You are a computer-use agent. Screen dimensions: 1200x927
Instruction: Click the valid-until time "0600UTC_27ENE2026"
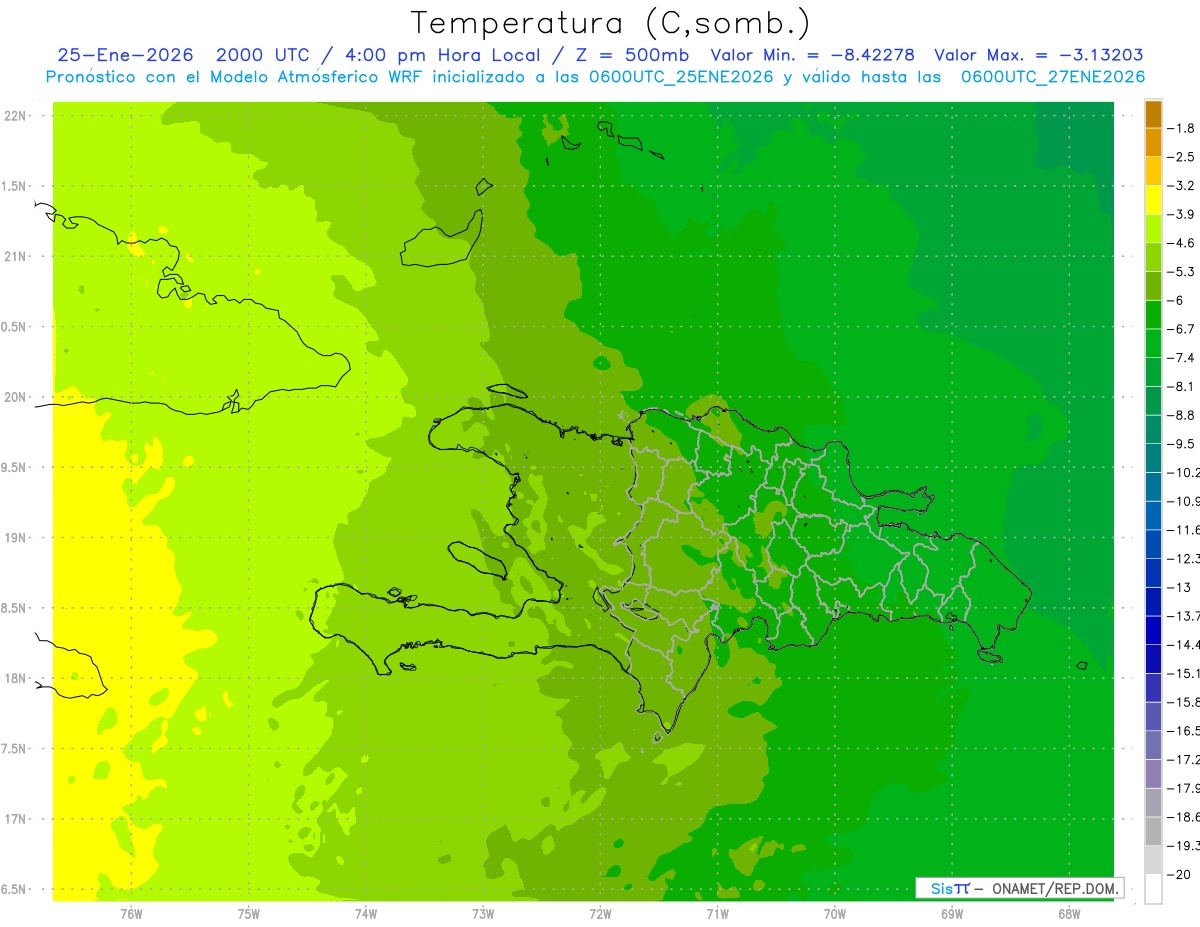click(x=1053, y=77)
